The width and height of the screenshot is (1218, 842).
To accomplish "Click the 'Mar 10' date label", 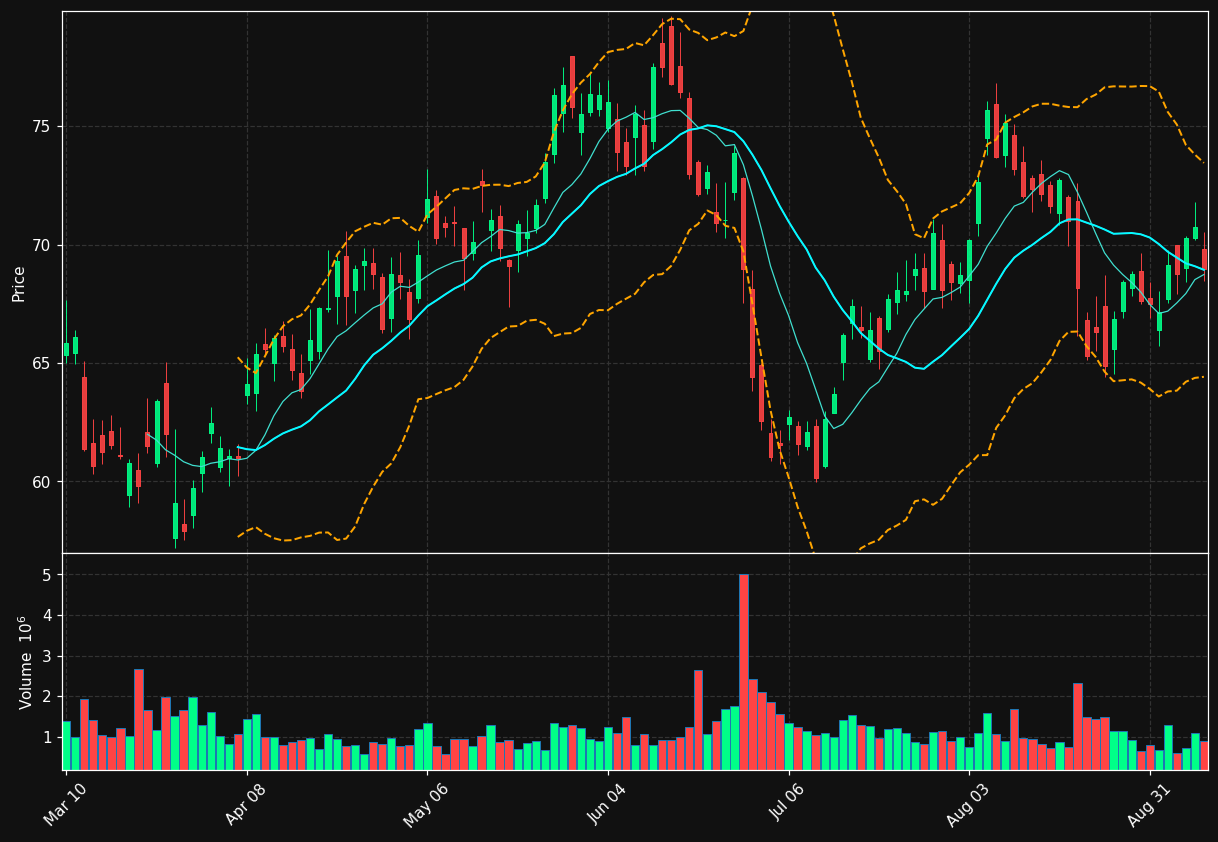I will (65, 805).
